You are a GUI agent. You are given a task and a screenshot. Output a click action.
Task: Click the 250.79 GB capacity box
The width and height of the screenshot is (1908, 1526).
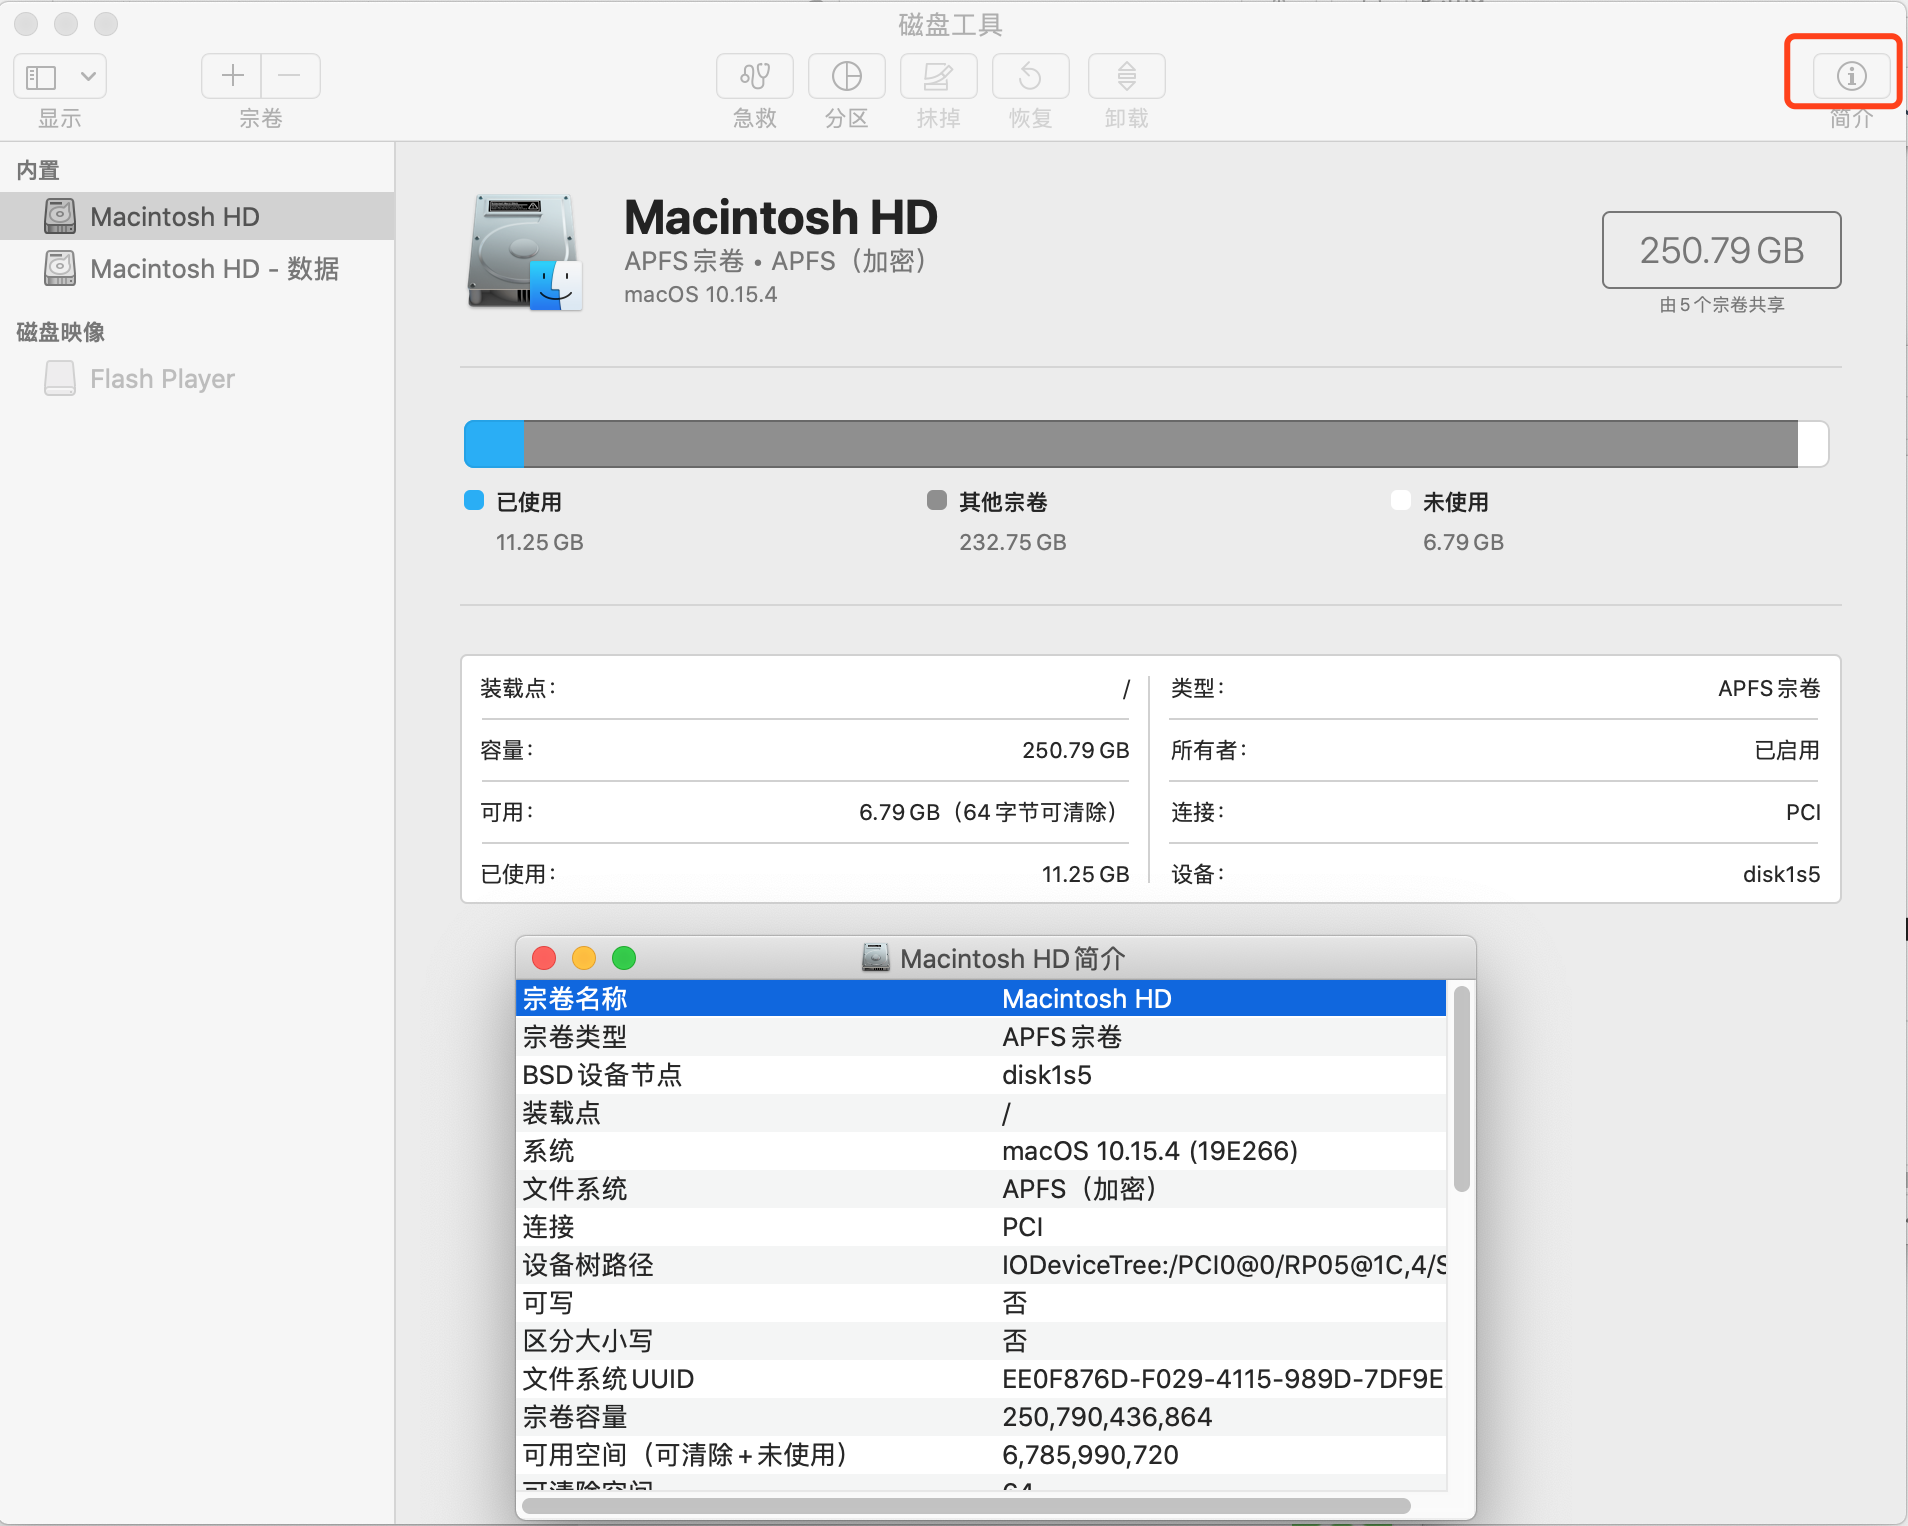[1721, 250]
